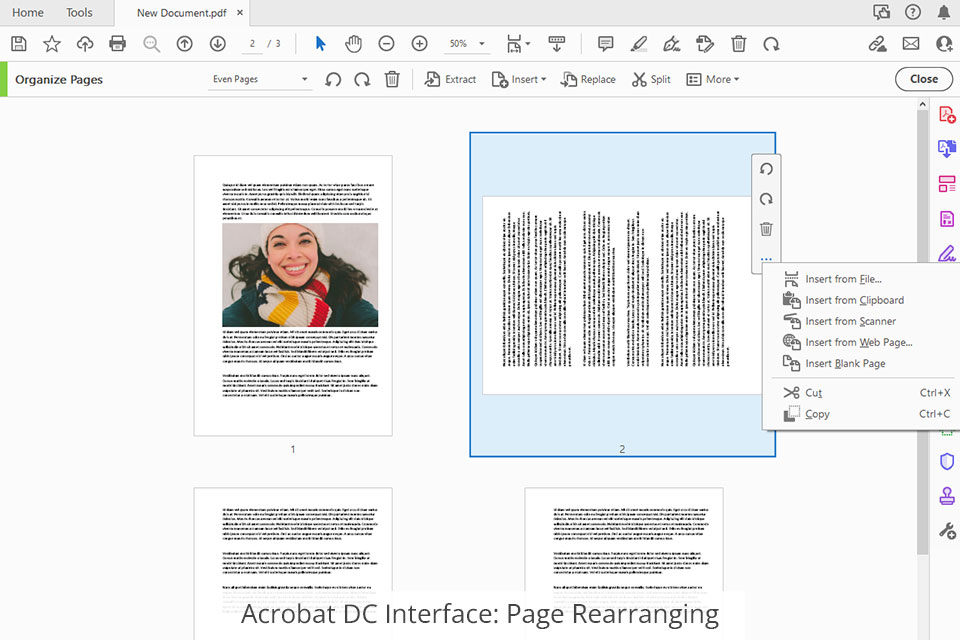Click trash icon in top toolbar

[x=738, y=43]
